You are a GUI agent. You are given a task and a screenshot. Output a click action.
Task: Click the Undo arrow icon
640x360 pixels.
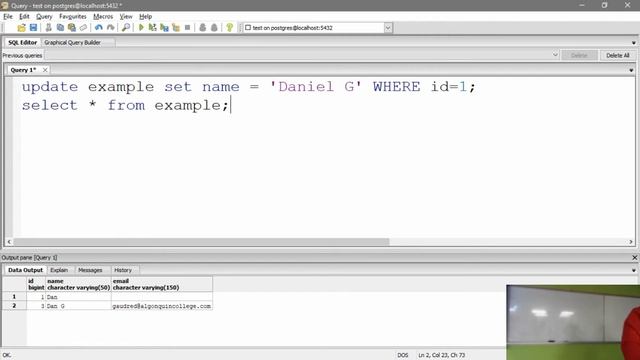point(98,28)
